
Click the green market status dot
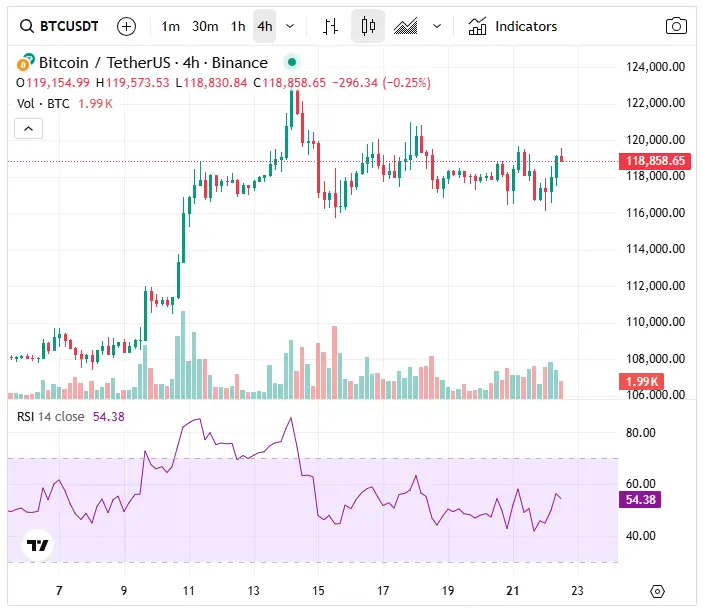pyautogui.click(x=292, y=62)
